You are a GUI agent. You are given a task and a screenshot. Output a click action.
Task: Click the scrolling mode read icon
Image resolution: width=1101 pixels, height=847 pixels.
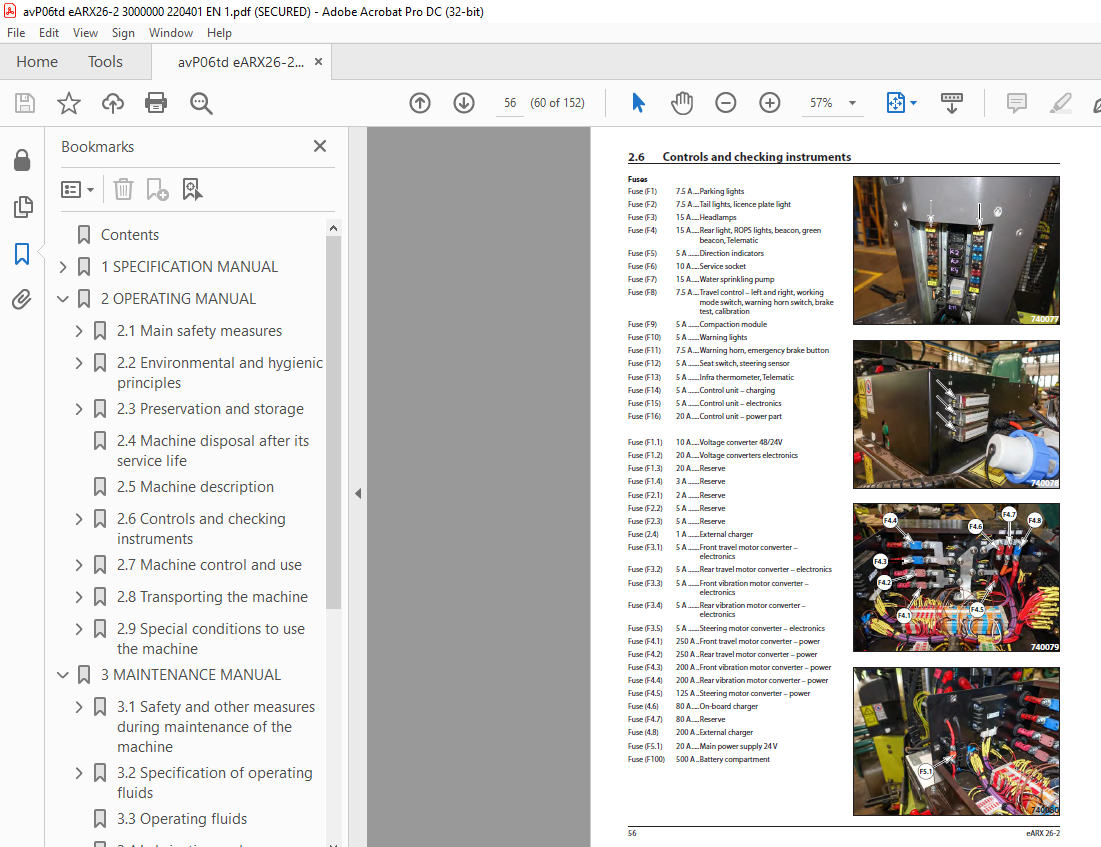coord(951,103)
